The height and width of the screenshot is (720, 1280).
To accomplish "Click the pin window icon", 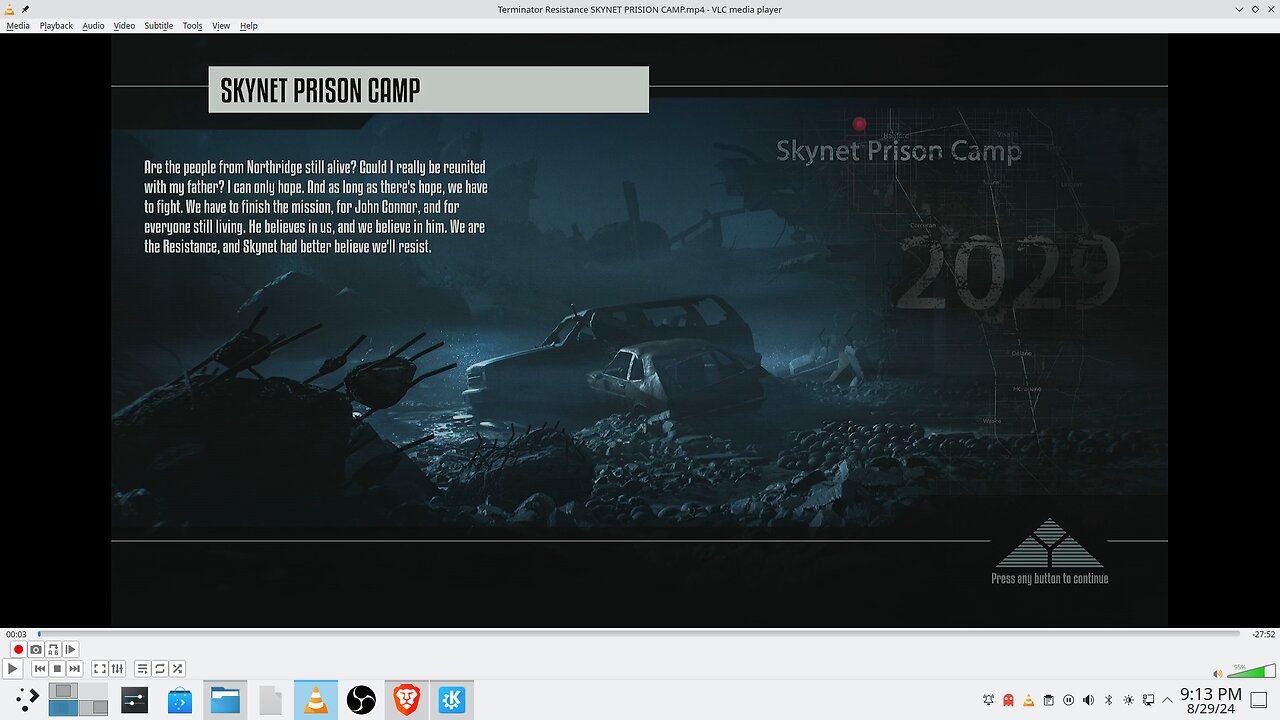I will point(25,9).
